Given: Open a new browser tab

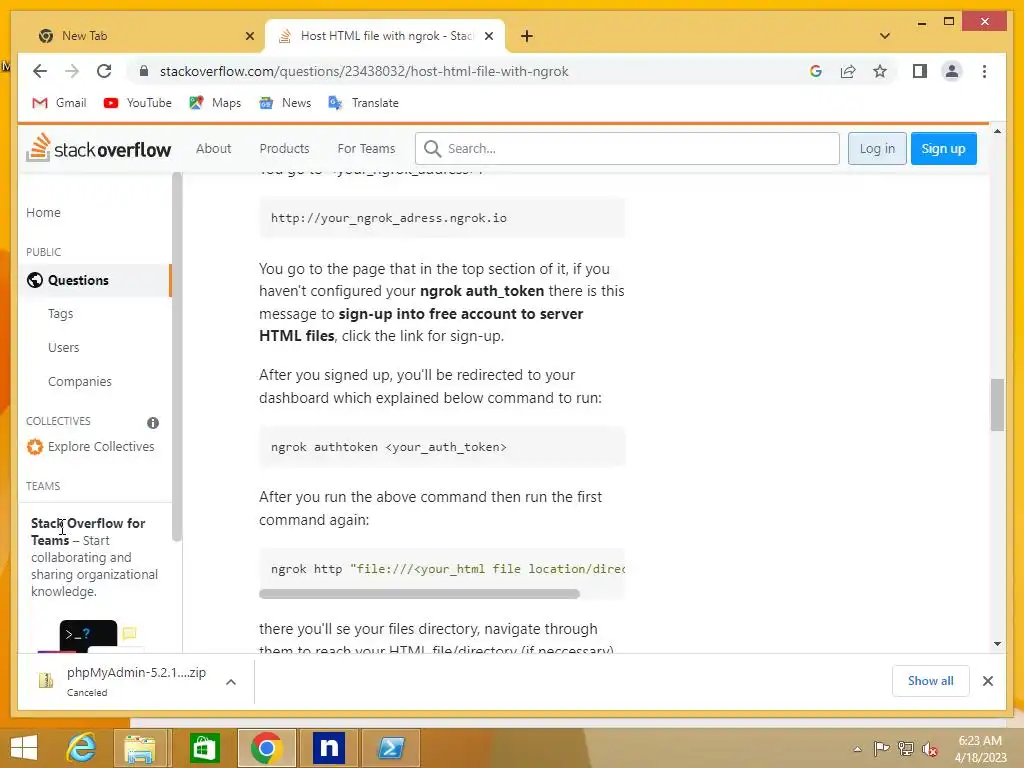Looking at the screenshot, I should [527, 36].
